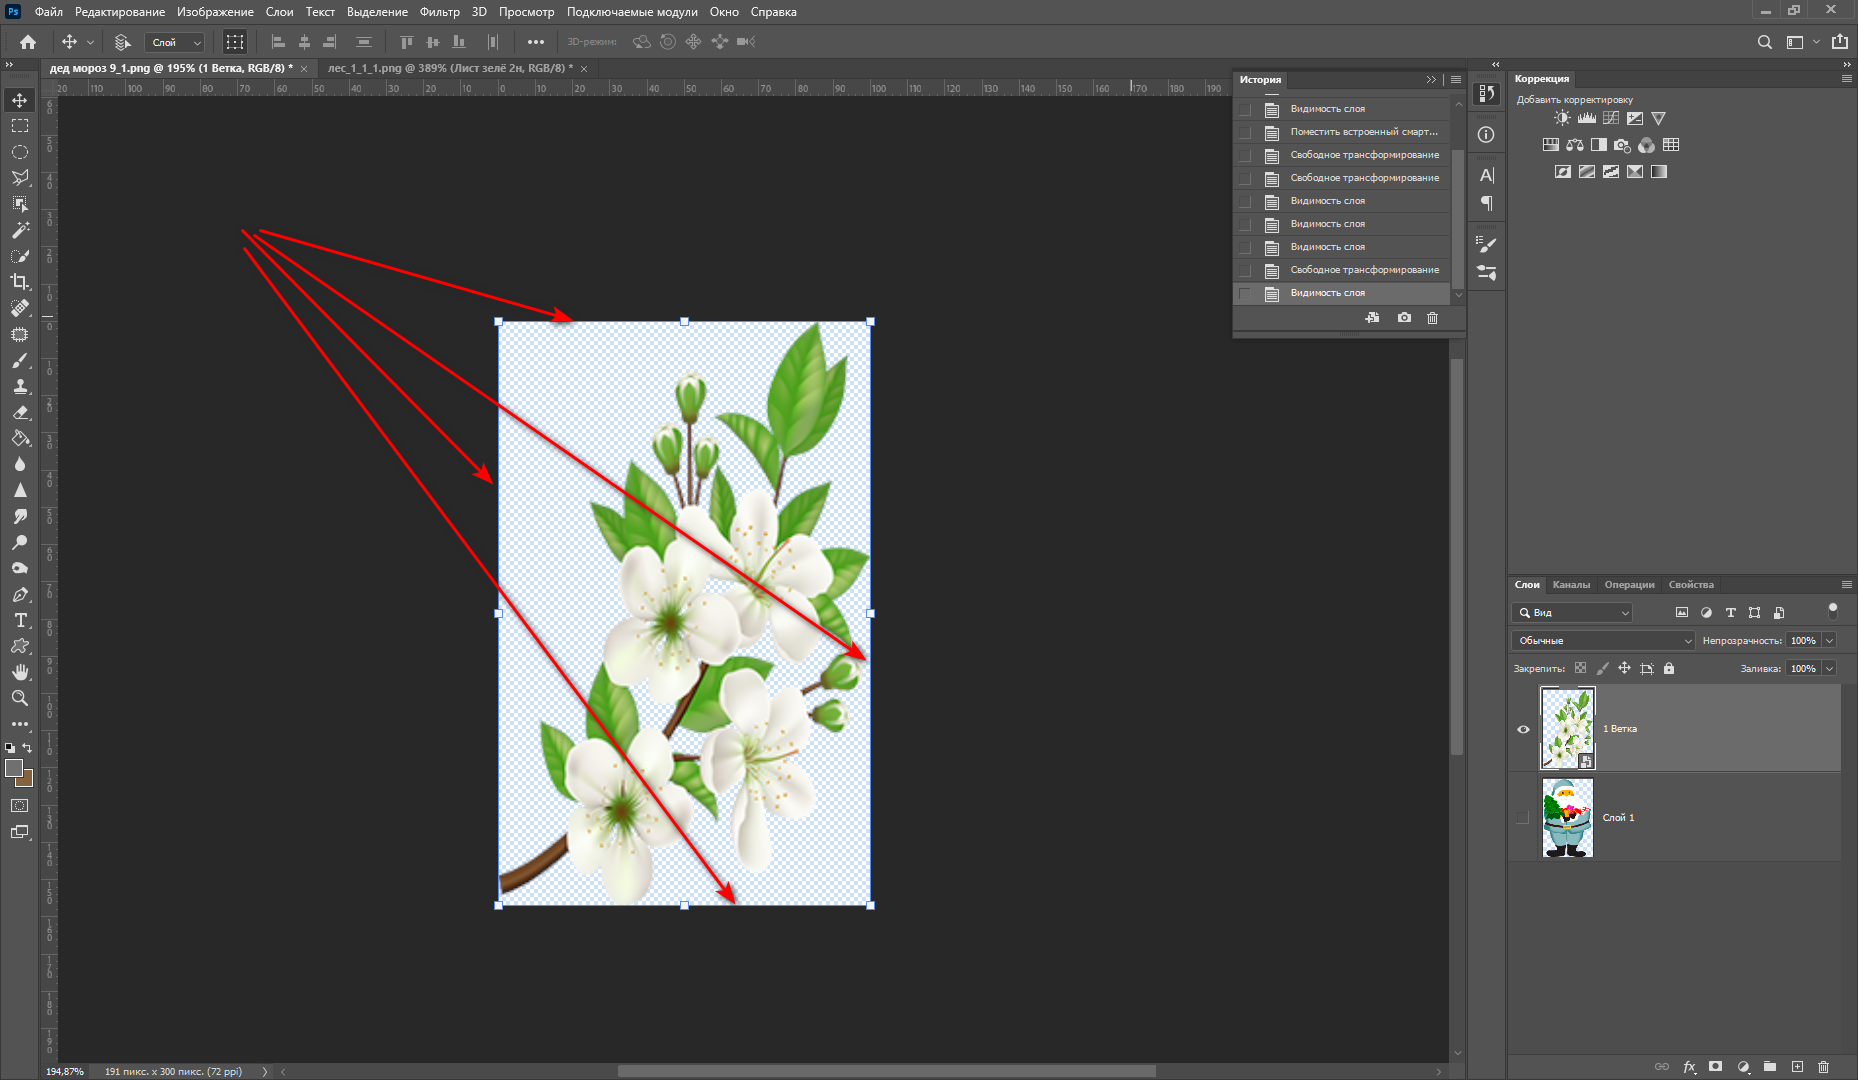Select '1 Ветка' layer name
The image size is (1858, 1080).
(1620, 729)
